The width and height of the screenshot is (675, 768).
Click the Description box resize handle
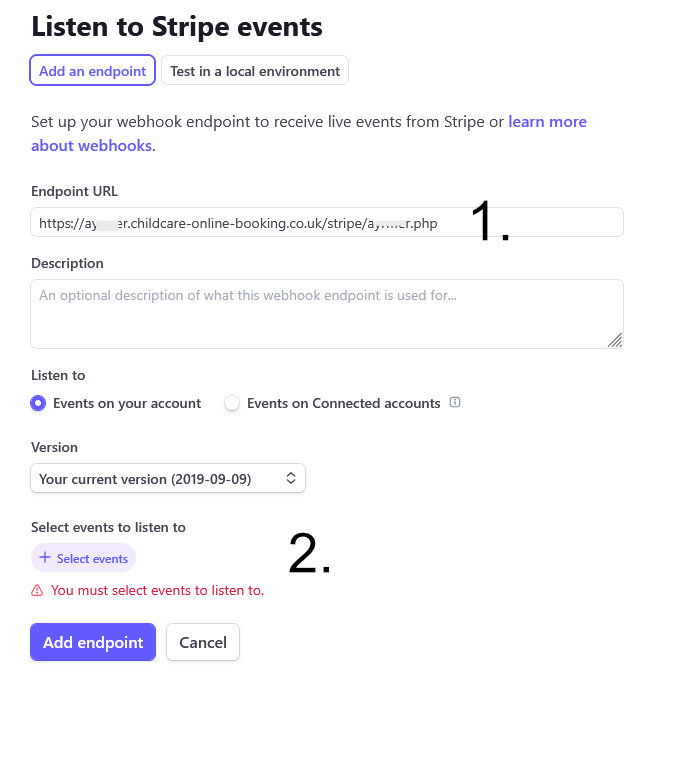(x=615, y=341)
